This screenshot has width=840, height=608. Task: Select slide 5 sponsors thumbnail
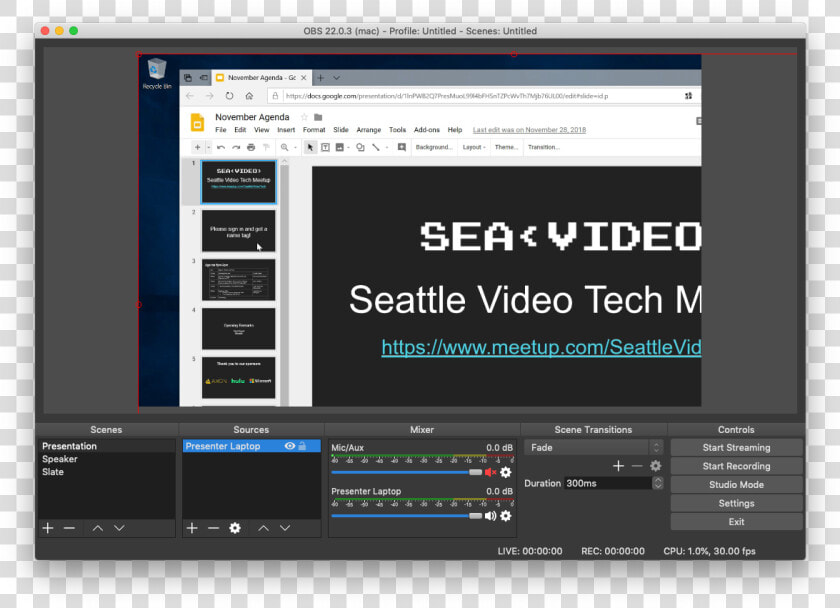(238, 378)
